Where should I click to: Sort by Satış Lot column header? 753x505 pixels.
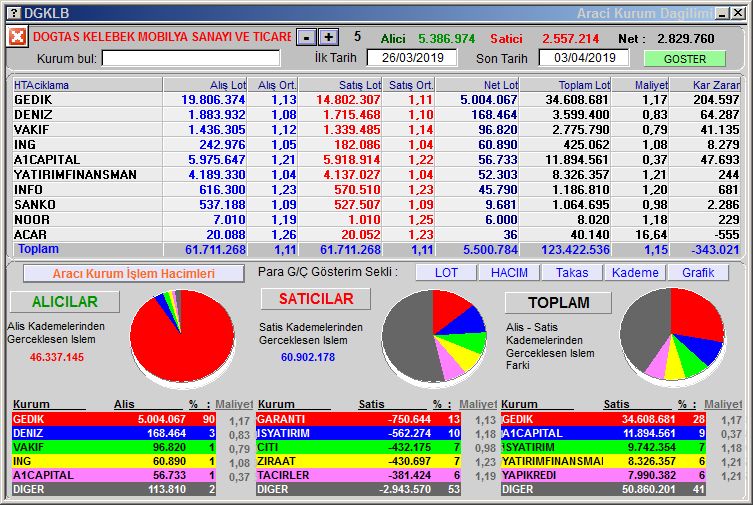[x=340, y=85]
